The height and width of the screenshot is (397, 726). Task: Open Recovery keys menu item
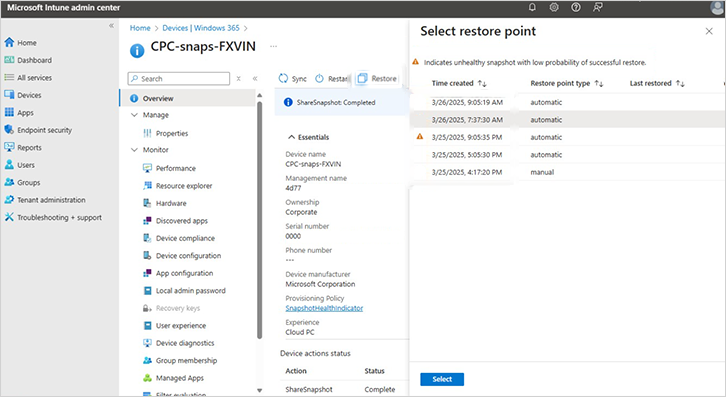pyautogui.click(x=171, y=308)
